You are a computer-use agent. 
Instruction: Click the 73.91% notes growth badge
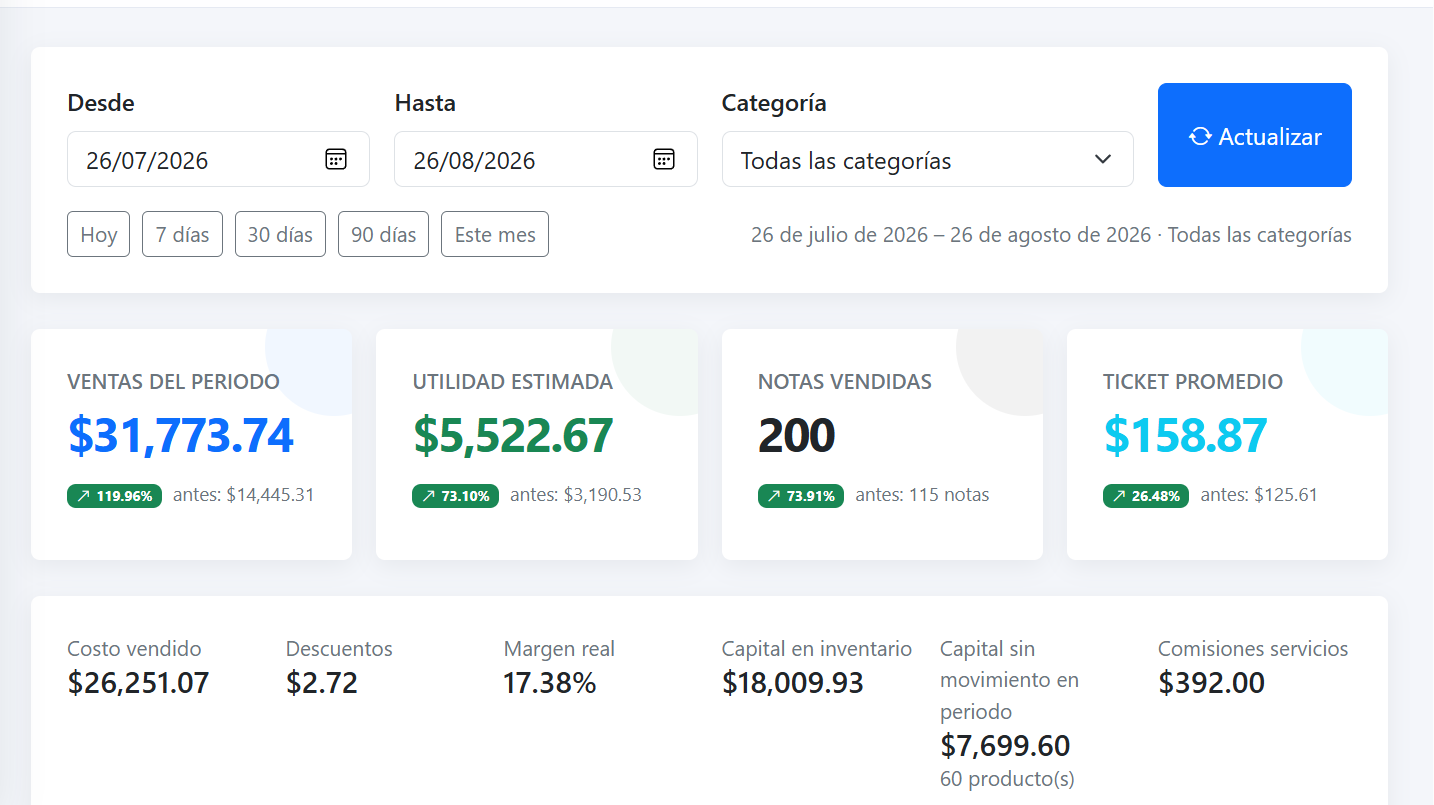click(x=801, y=496)
